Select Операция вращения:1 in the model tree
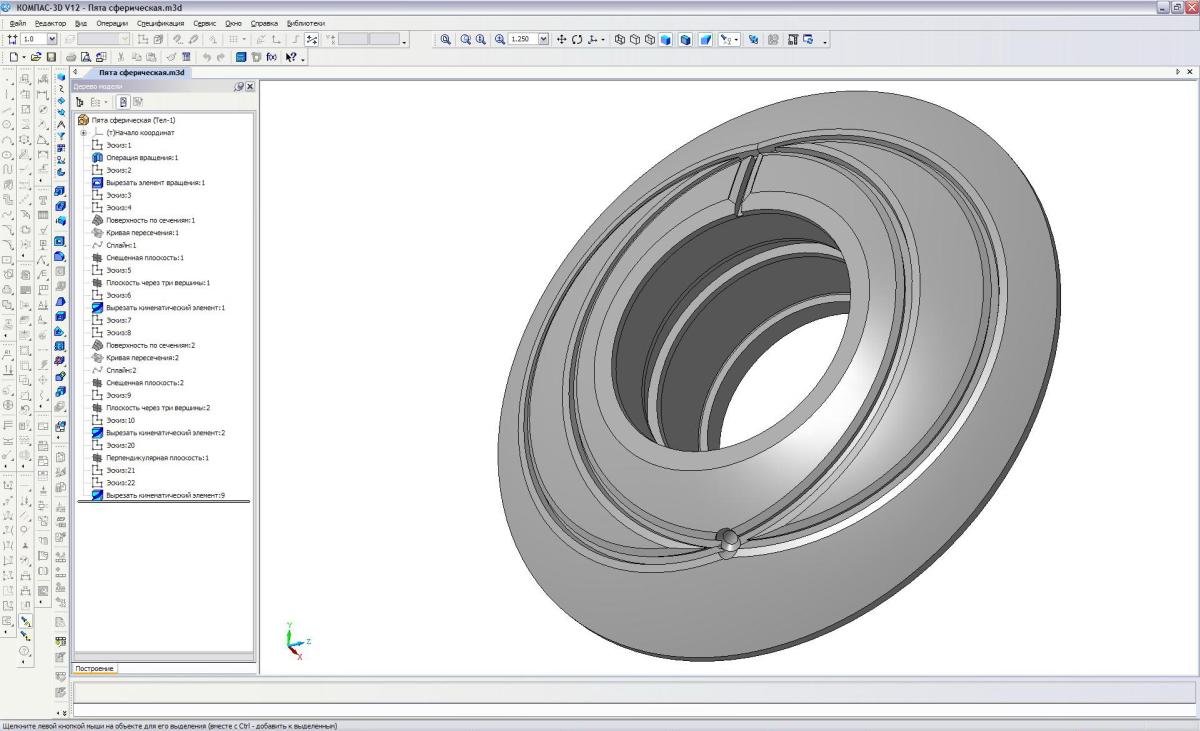The width and height of the screenshot is (1200, 731). click(x=141, y=158)
